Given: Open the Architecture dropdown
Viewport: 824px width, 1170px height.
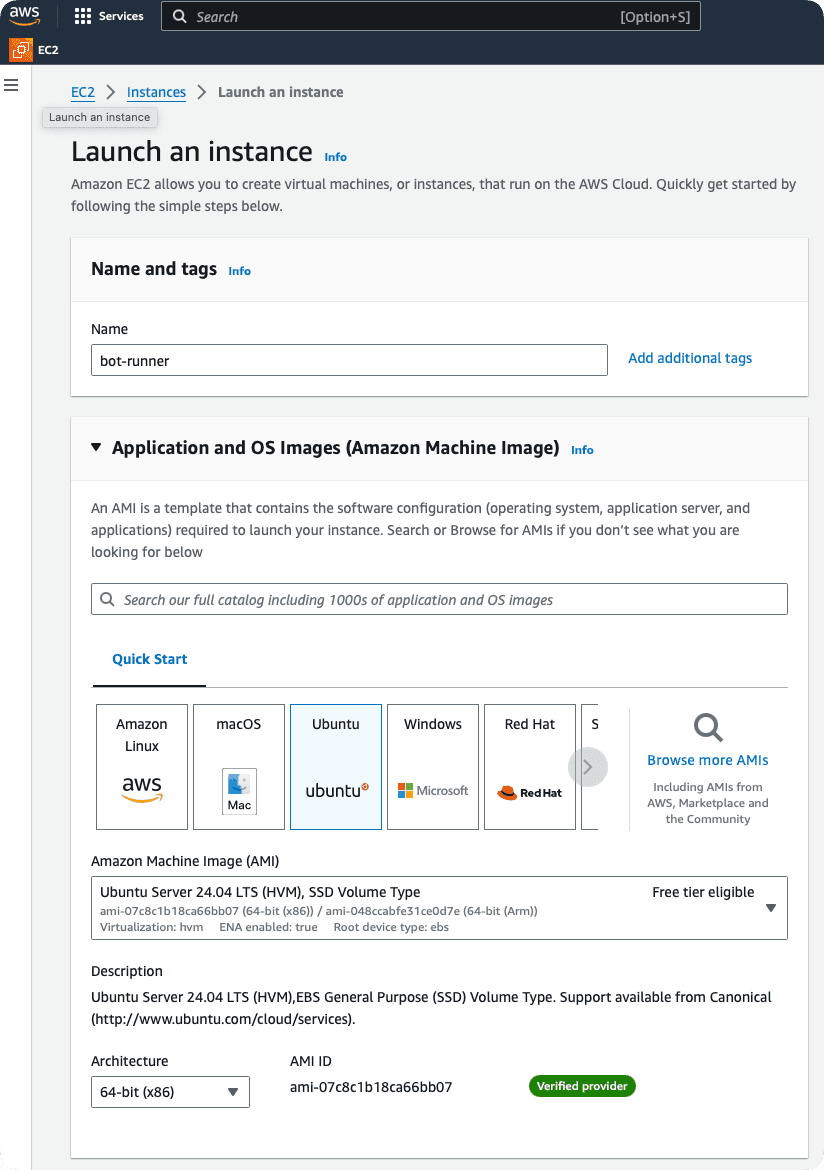Looking at the screenshot, I should coord(169,1092).
